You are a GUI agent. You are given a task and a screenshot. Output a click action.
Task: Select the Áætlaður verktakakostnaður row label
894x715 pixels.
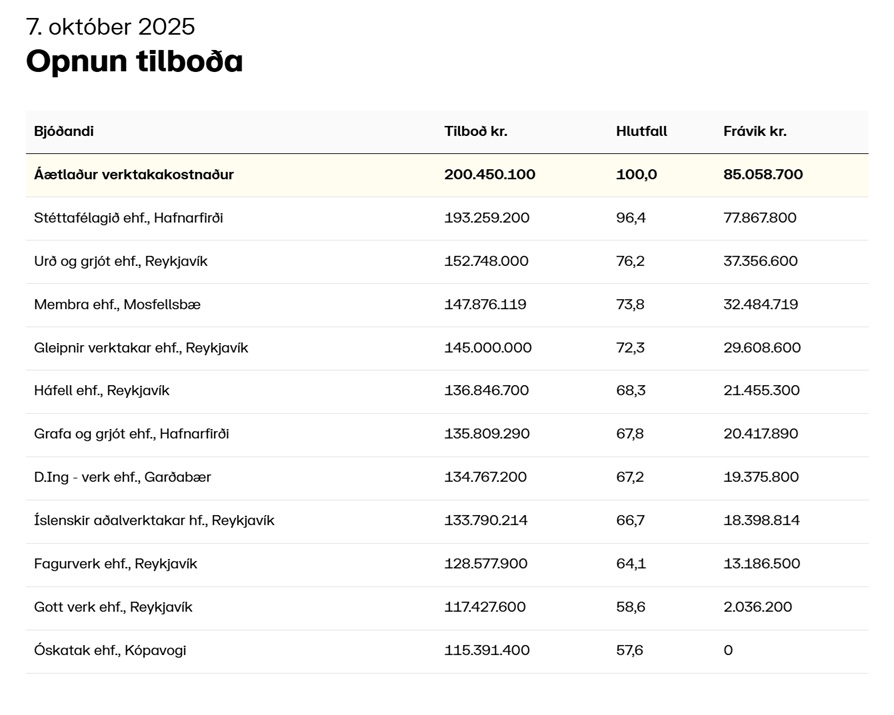coord(134,174)
